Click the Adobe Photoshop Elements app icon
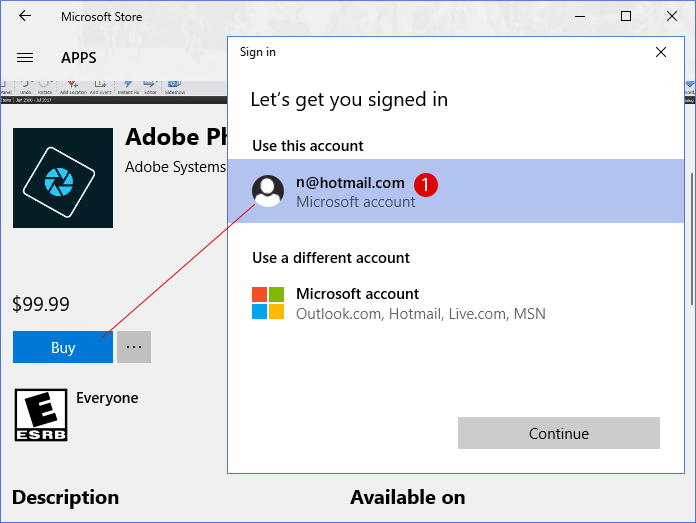The height and width of the screenshot is (523, 696). click(62, 178)
